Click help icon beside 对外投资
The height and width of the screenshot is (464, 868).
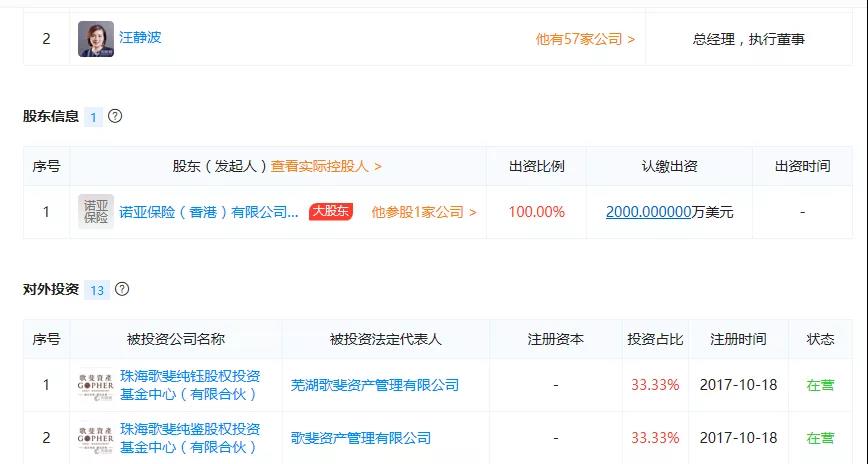pyautogui.click(x=122, y=289)
